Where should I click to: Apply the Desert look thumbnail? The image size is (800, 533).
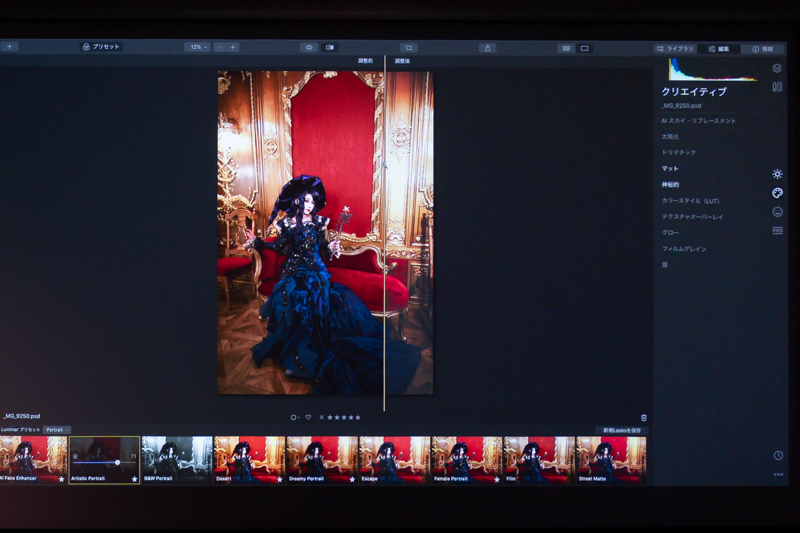pos(249,460)
